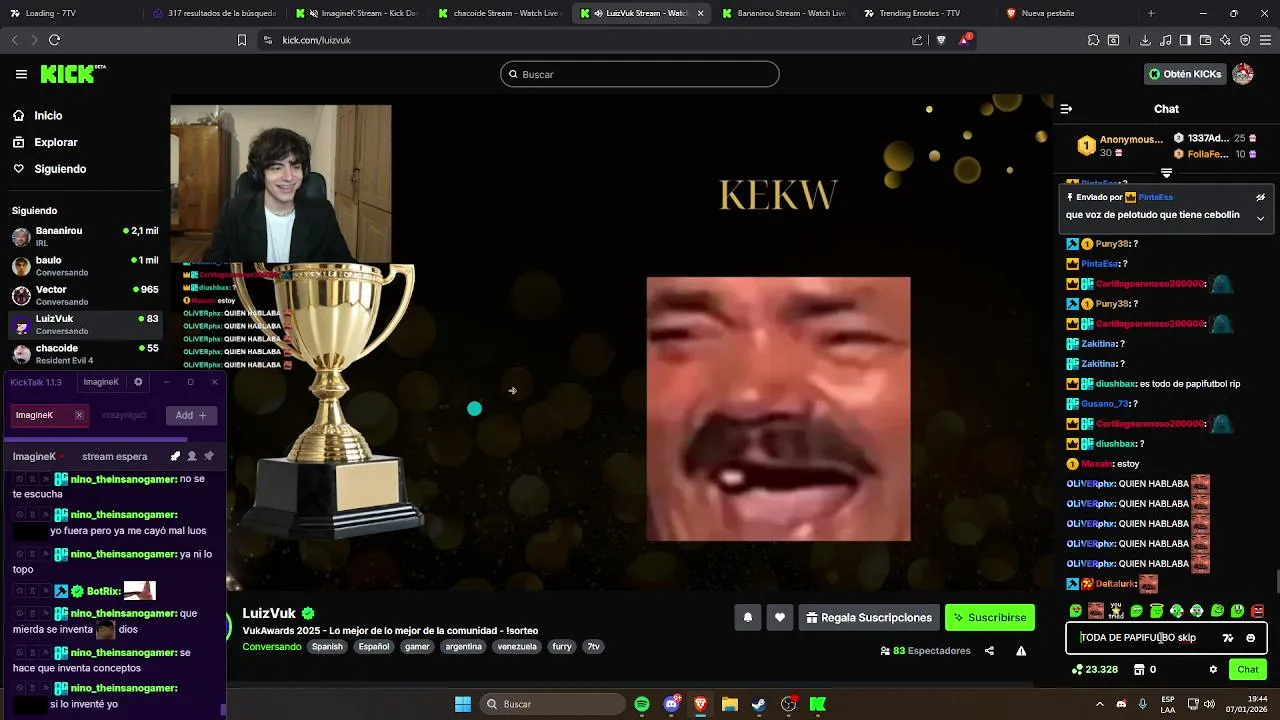
Task: Click the heart follow button
Action: (780, 618)
